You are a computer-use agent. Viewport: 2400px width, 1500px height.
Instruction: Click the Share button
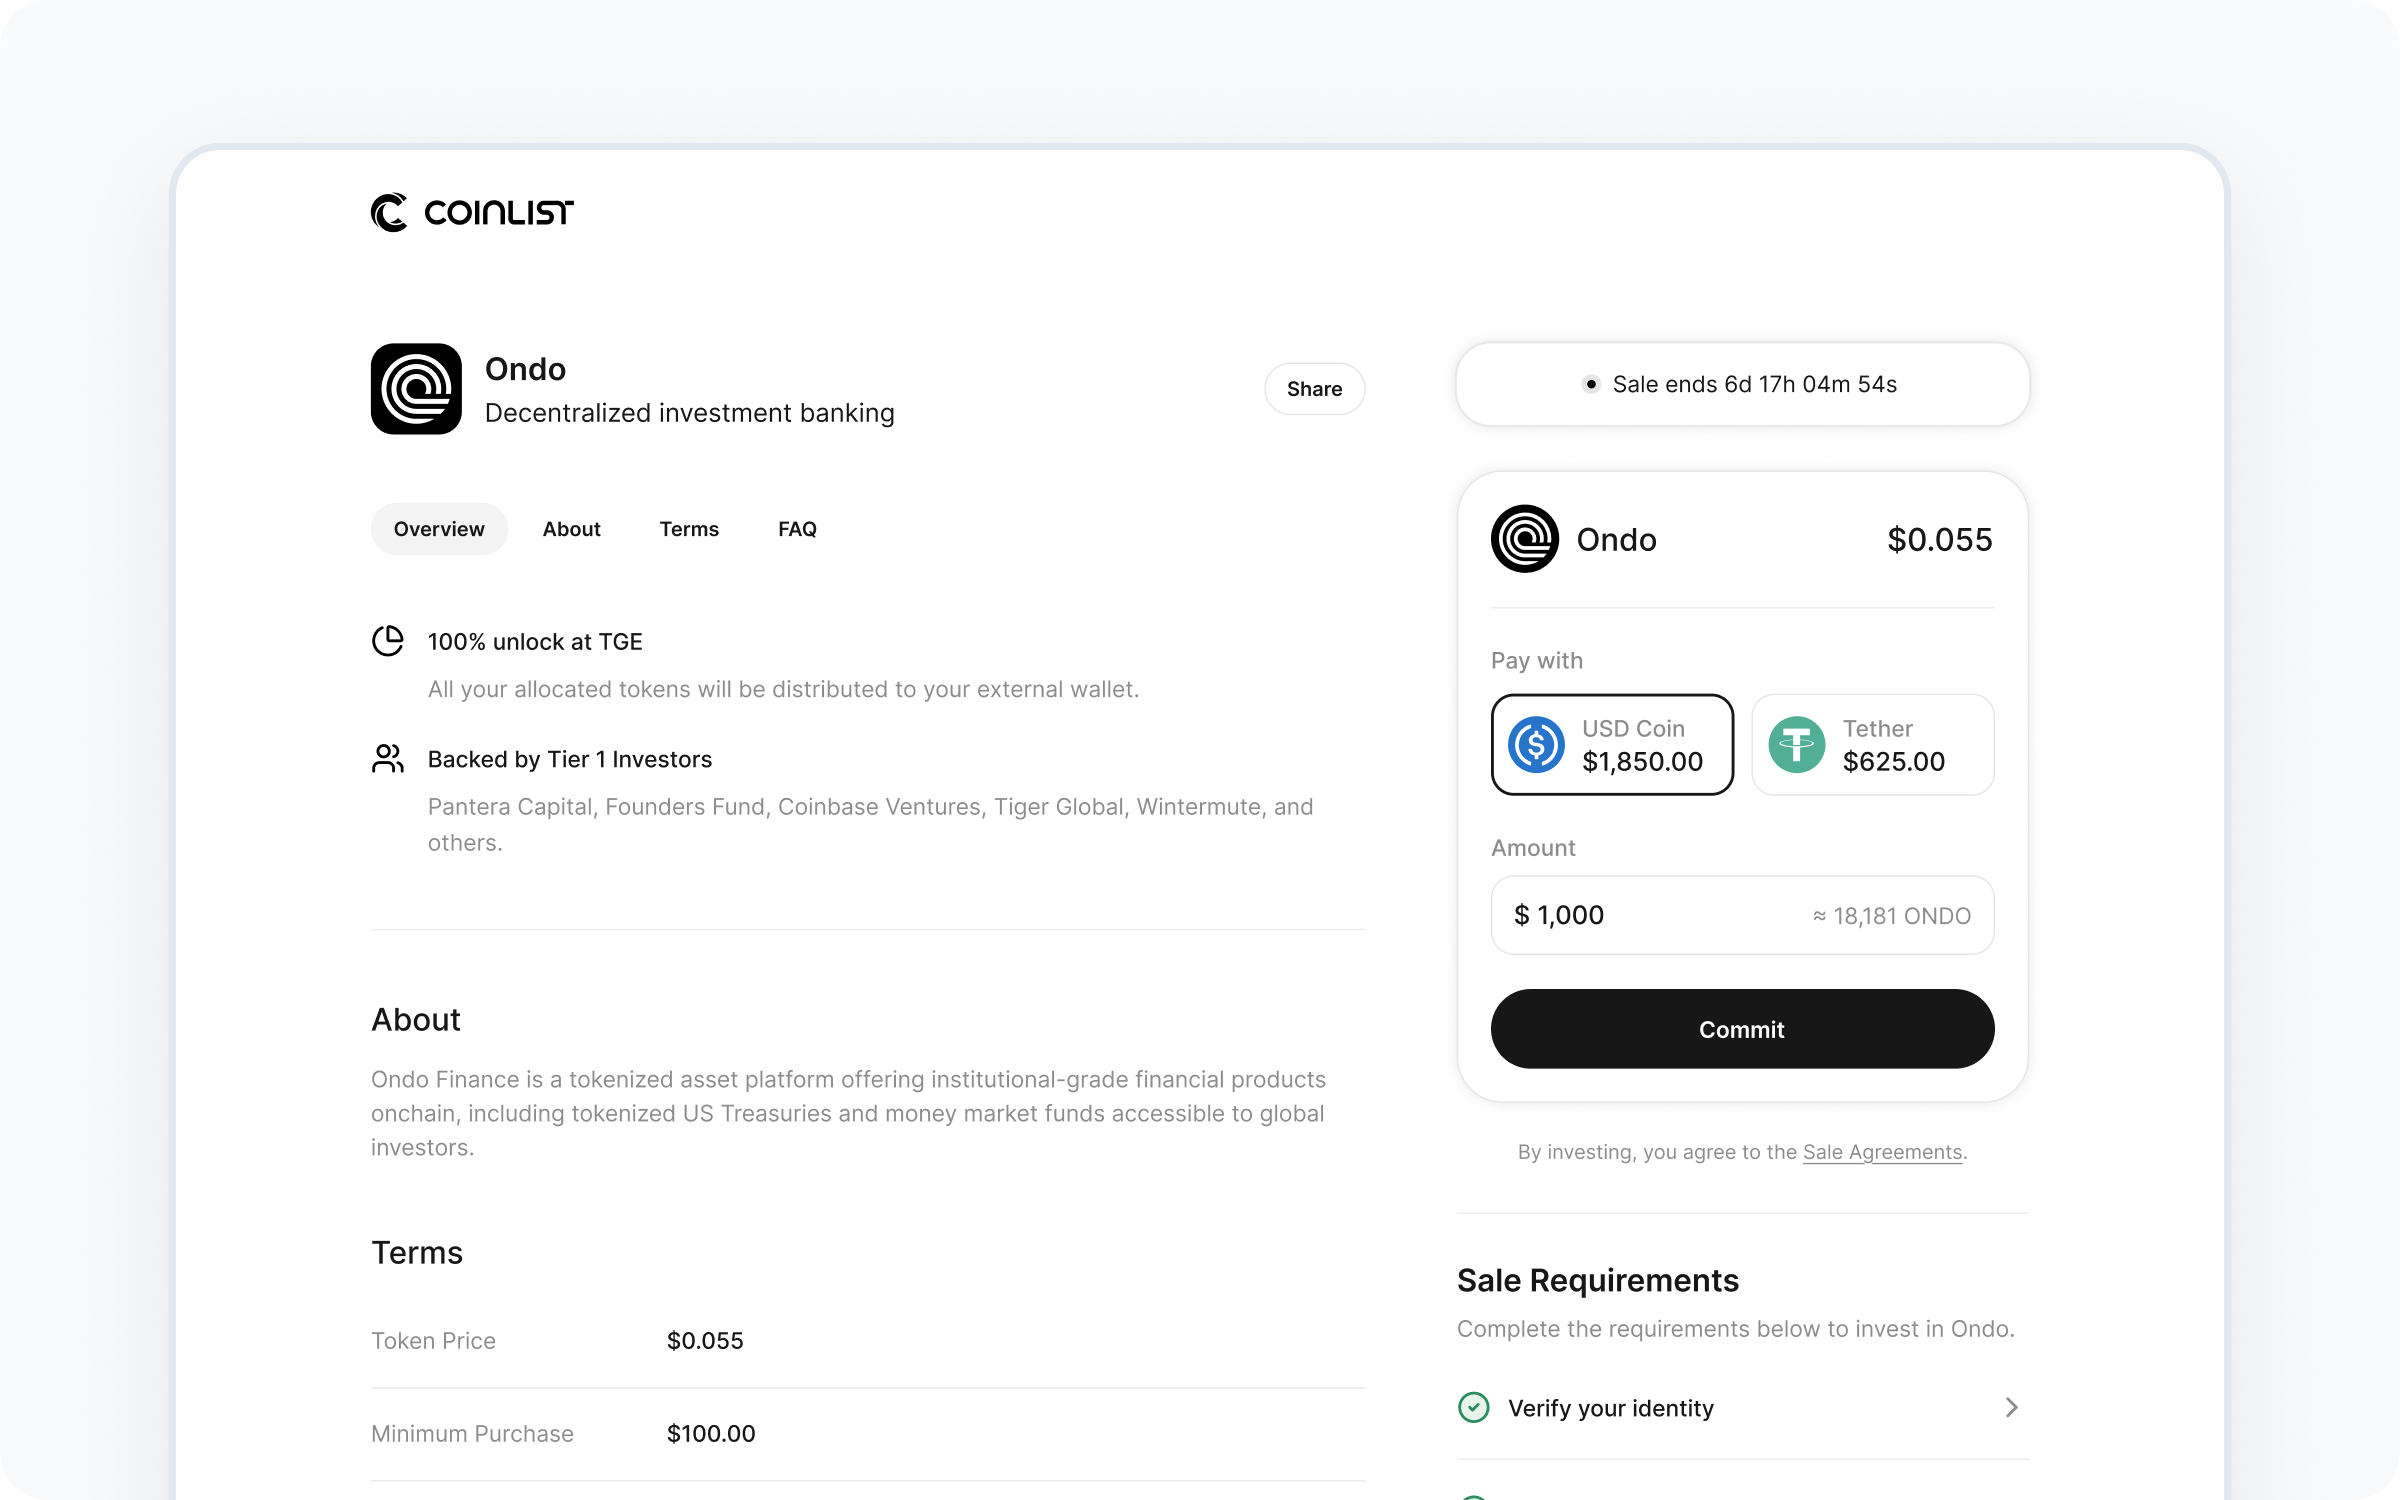pyautogui.click(x=1314, y=389)
